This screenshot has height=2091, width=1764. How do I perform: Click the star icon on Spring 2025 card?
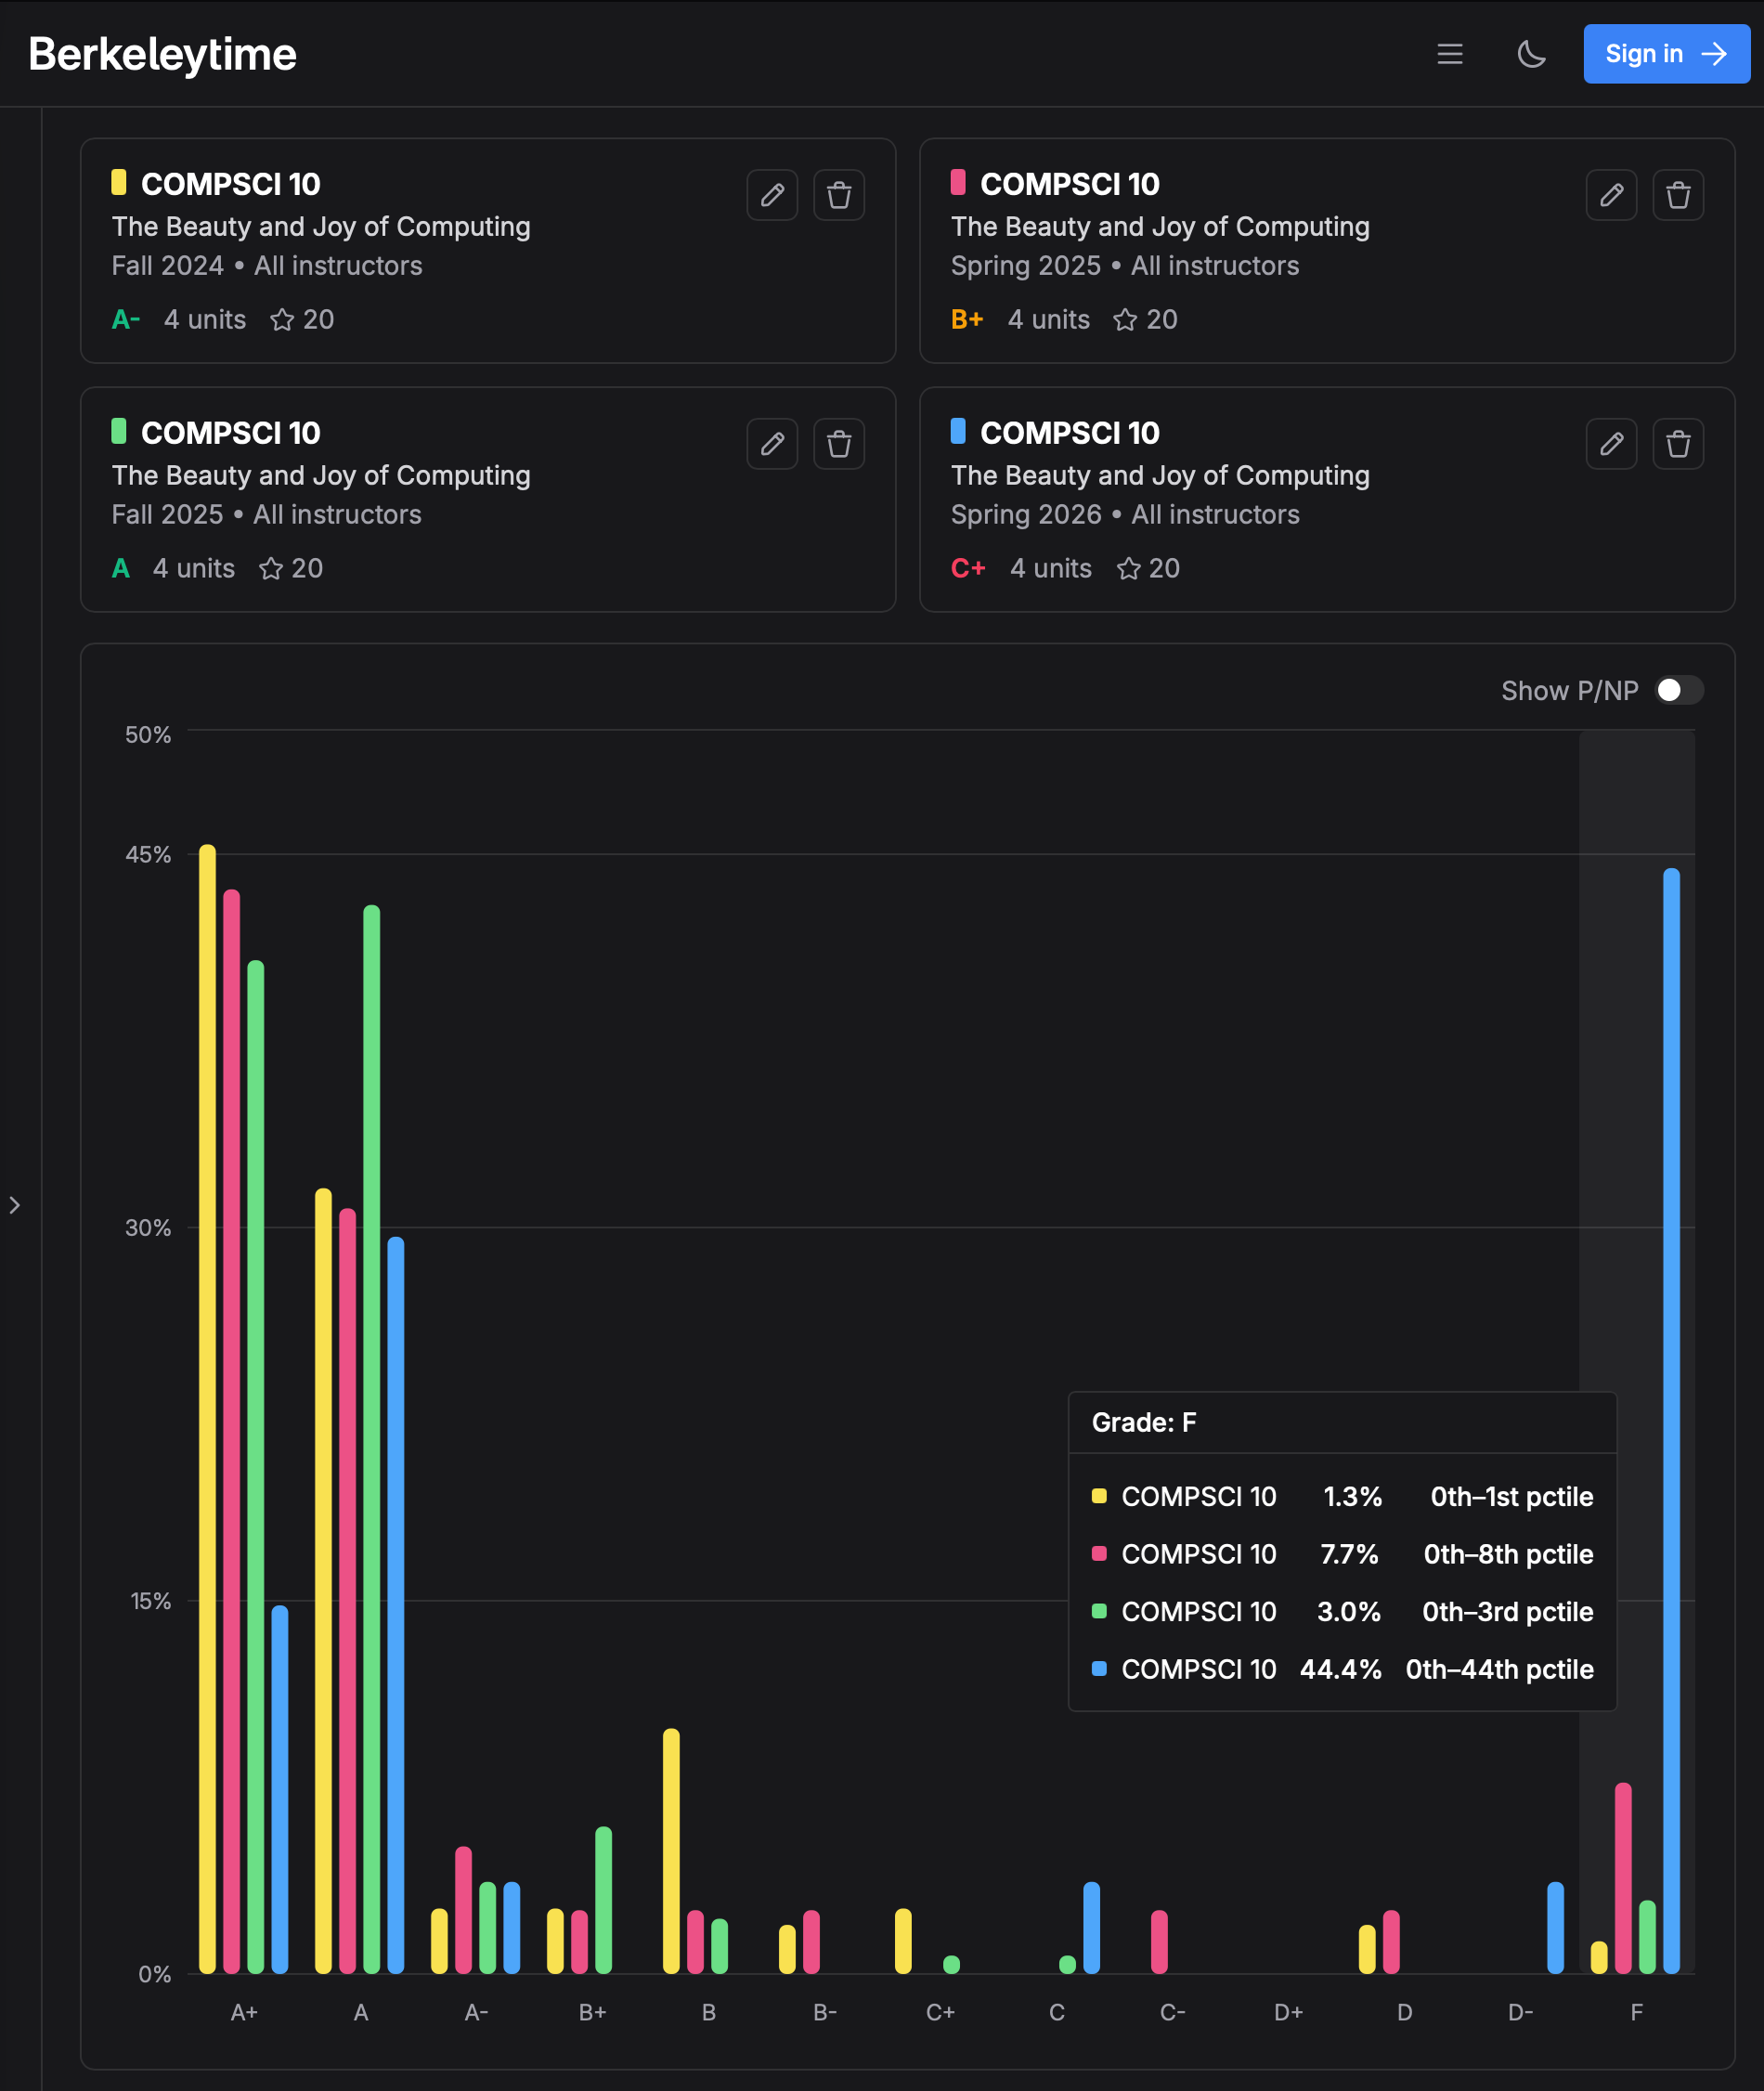click(x=1125, y=320)
